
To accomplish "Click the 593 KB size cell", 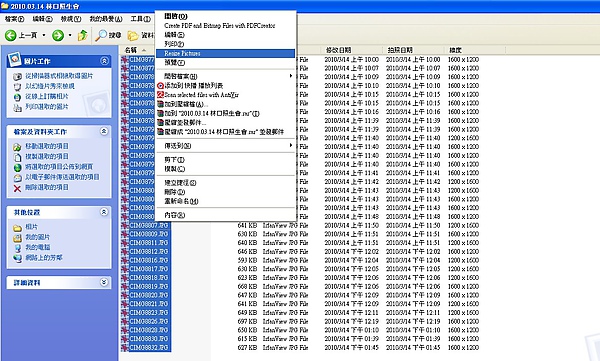I will (x=247, y=260).
